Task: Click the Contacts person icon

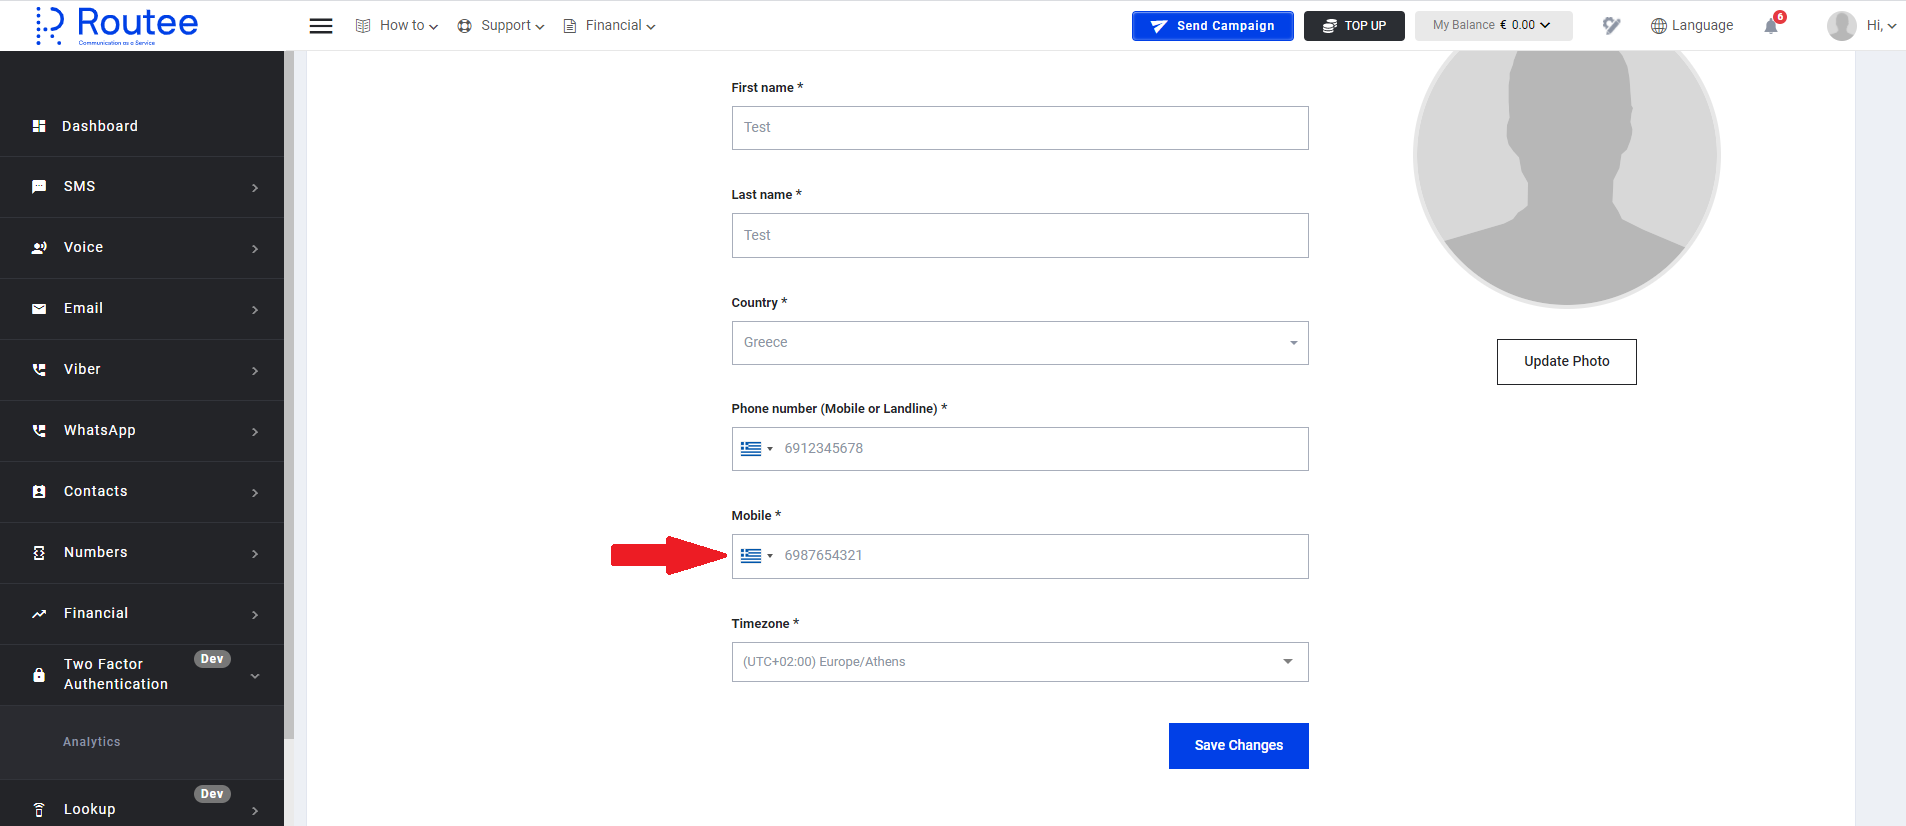Action: [39, 492]
